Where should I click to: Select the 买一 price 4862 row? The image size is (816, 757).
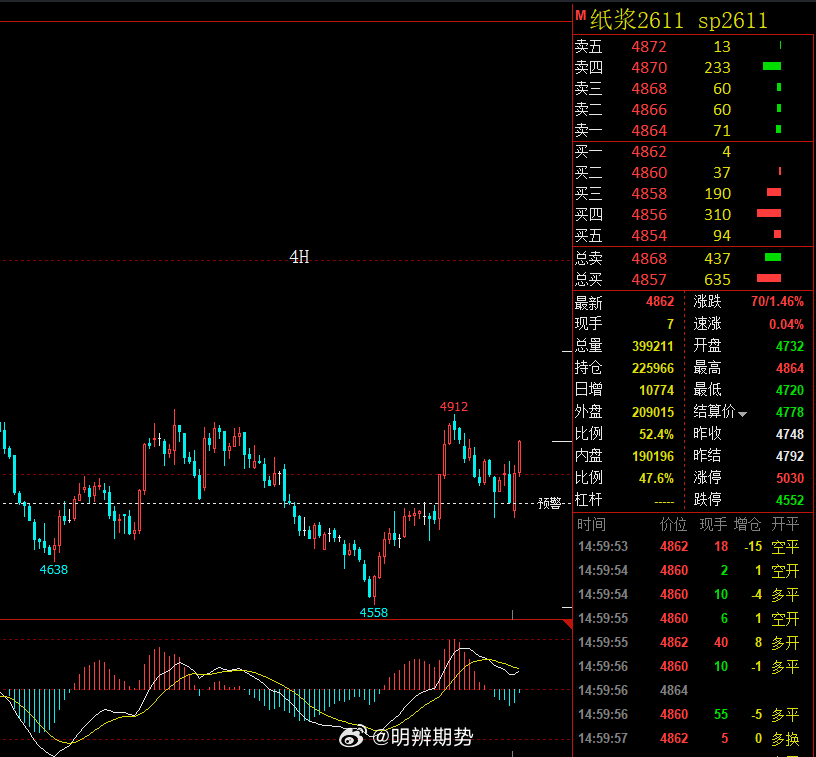(x=693, y=151)
